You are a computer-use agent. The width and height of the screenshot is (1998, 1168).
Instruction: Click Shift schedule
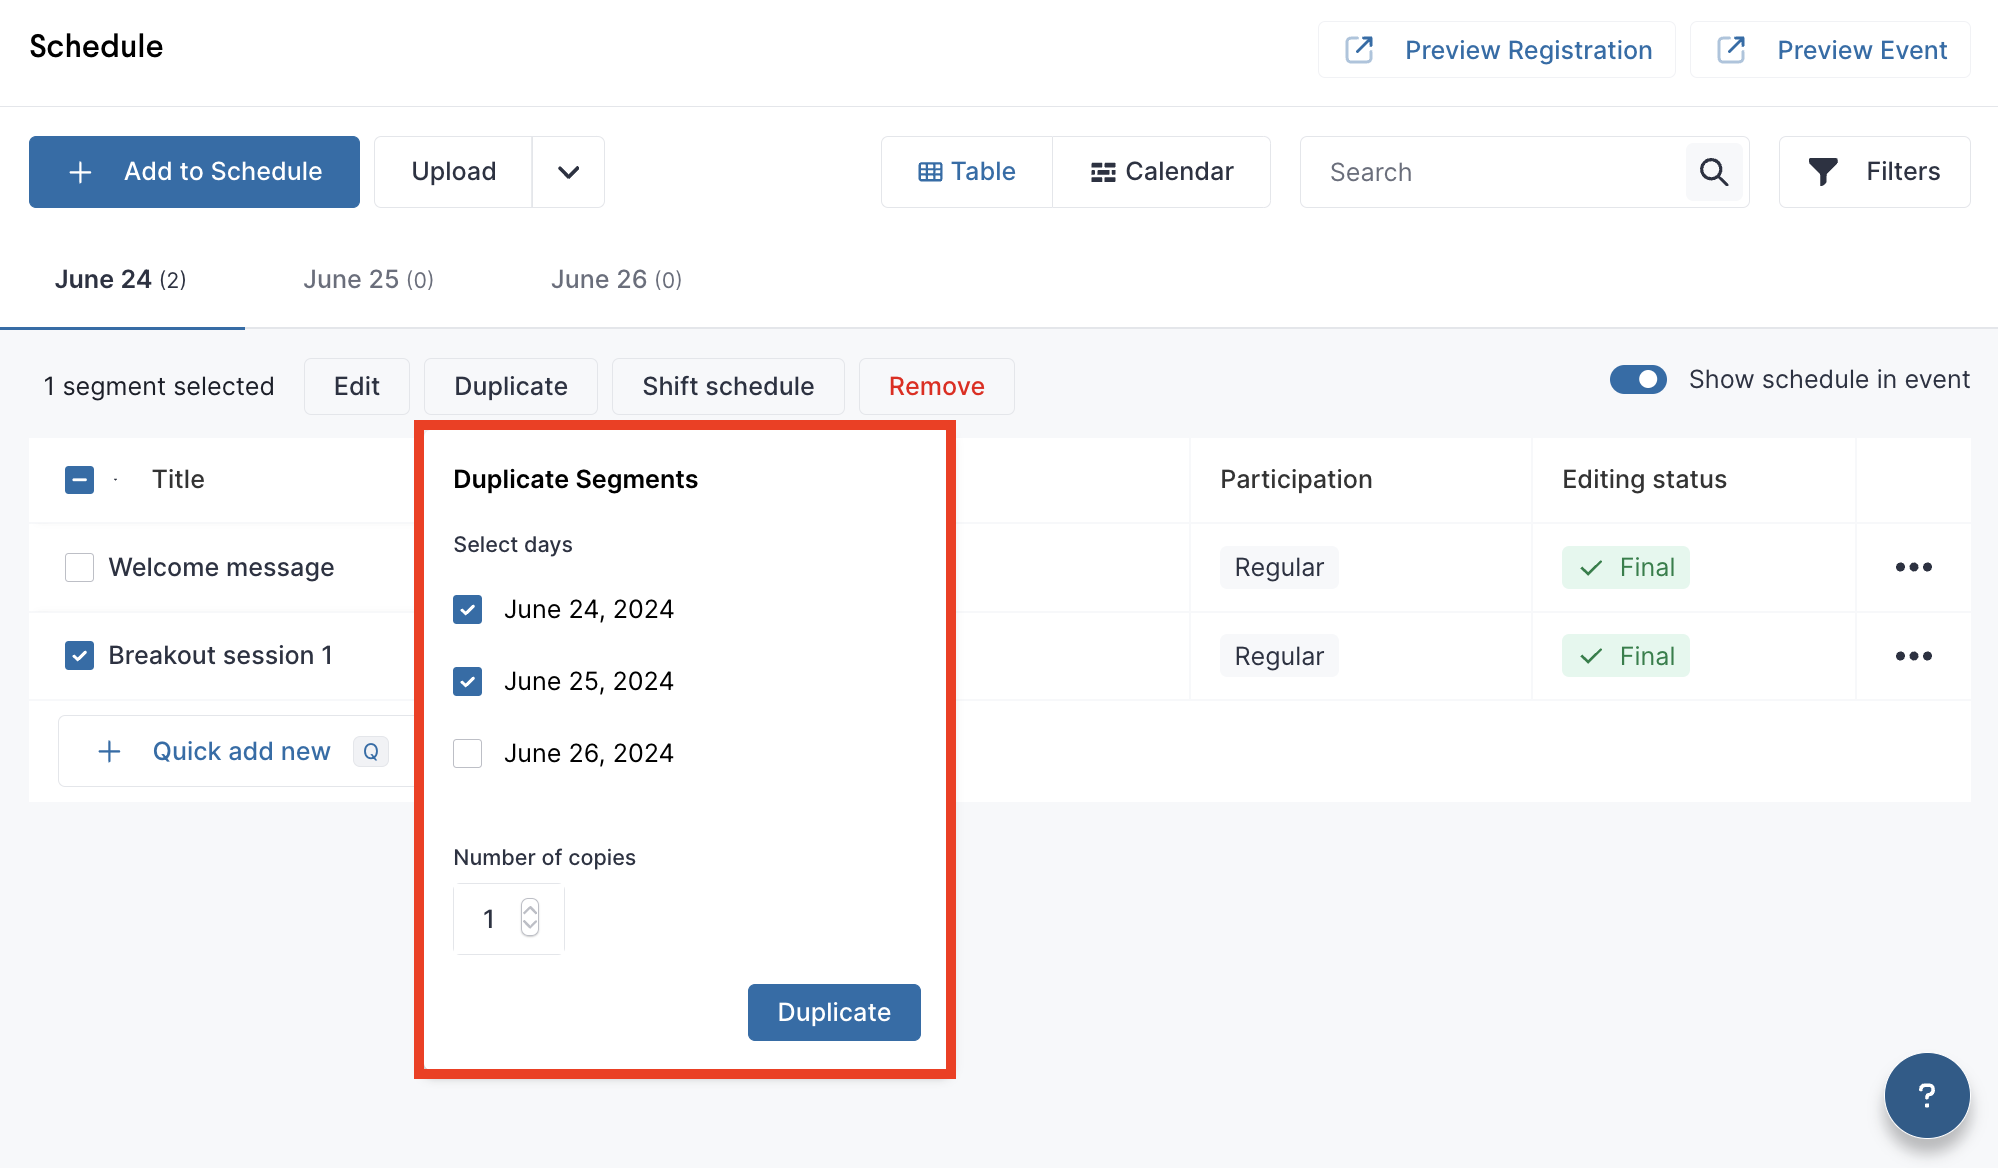coord(727,386)
